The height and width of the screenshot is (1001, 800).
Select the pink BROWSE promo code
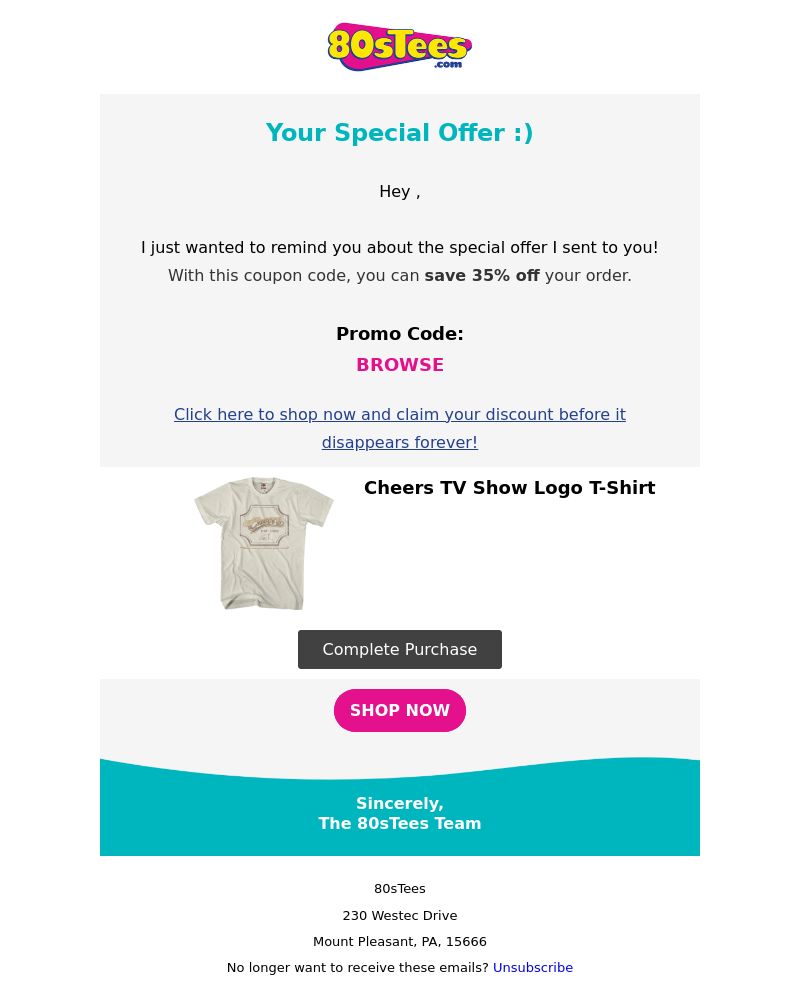tap(400, 365)
